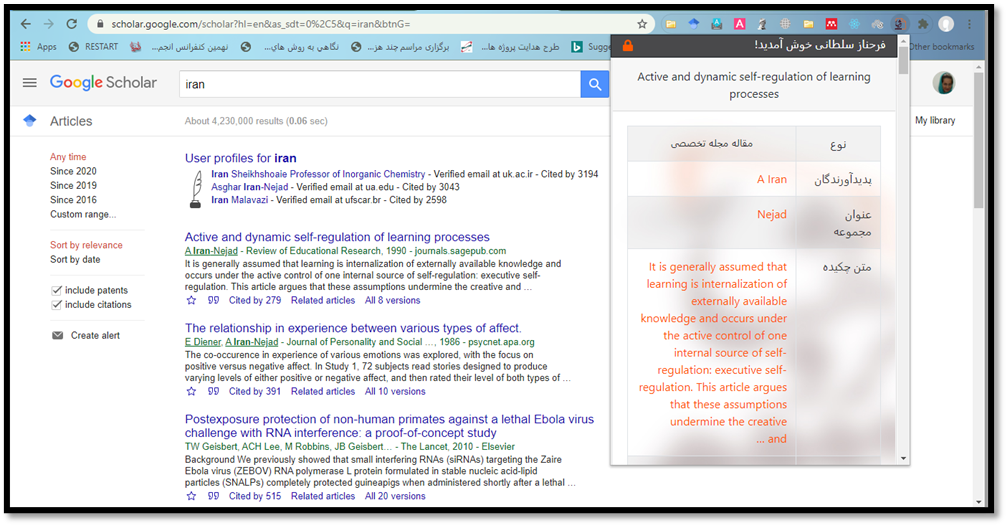Uncheck the include patents checkbox
The height and width of the screenshot is (526, 1007).
[57, 290]
